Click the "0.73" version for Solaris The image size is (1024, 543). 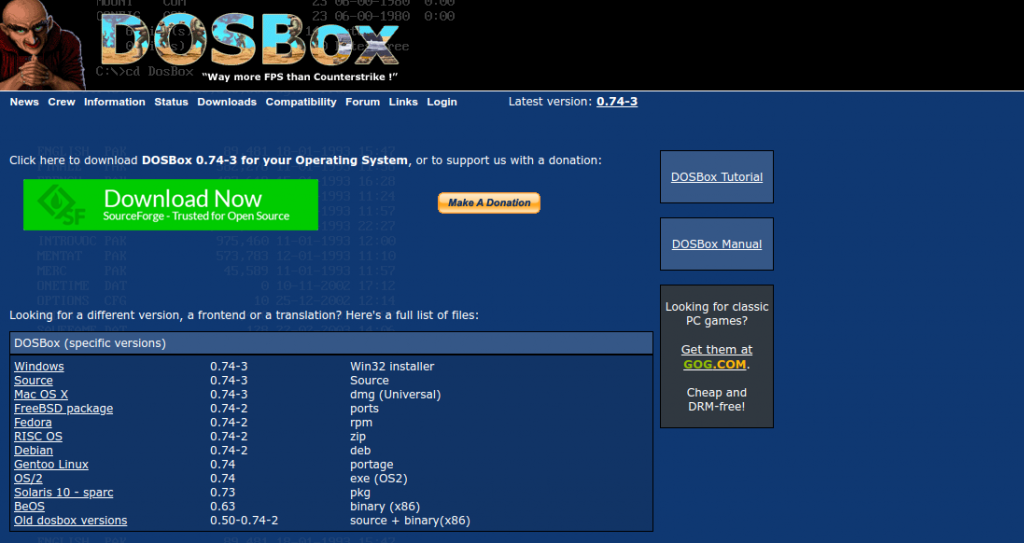point(223,493)
